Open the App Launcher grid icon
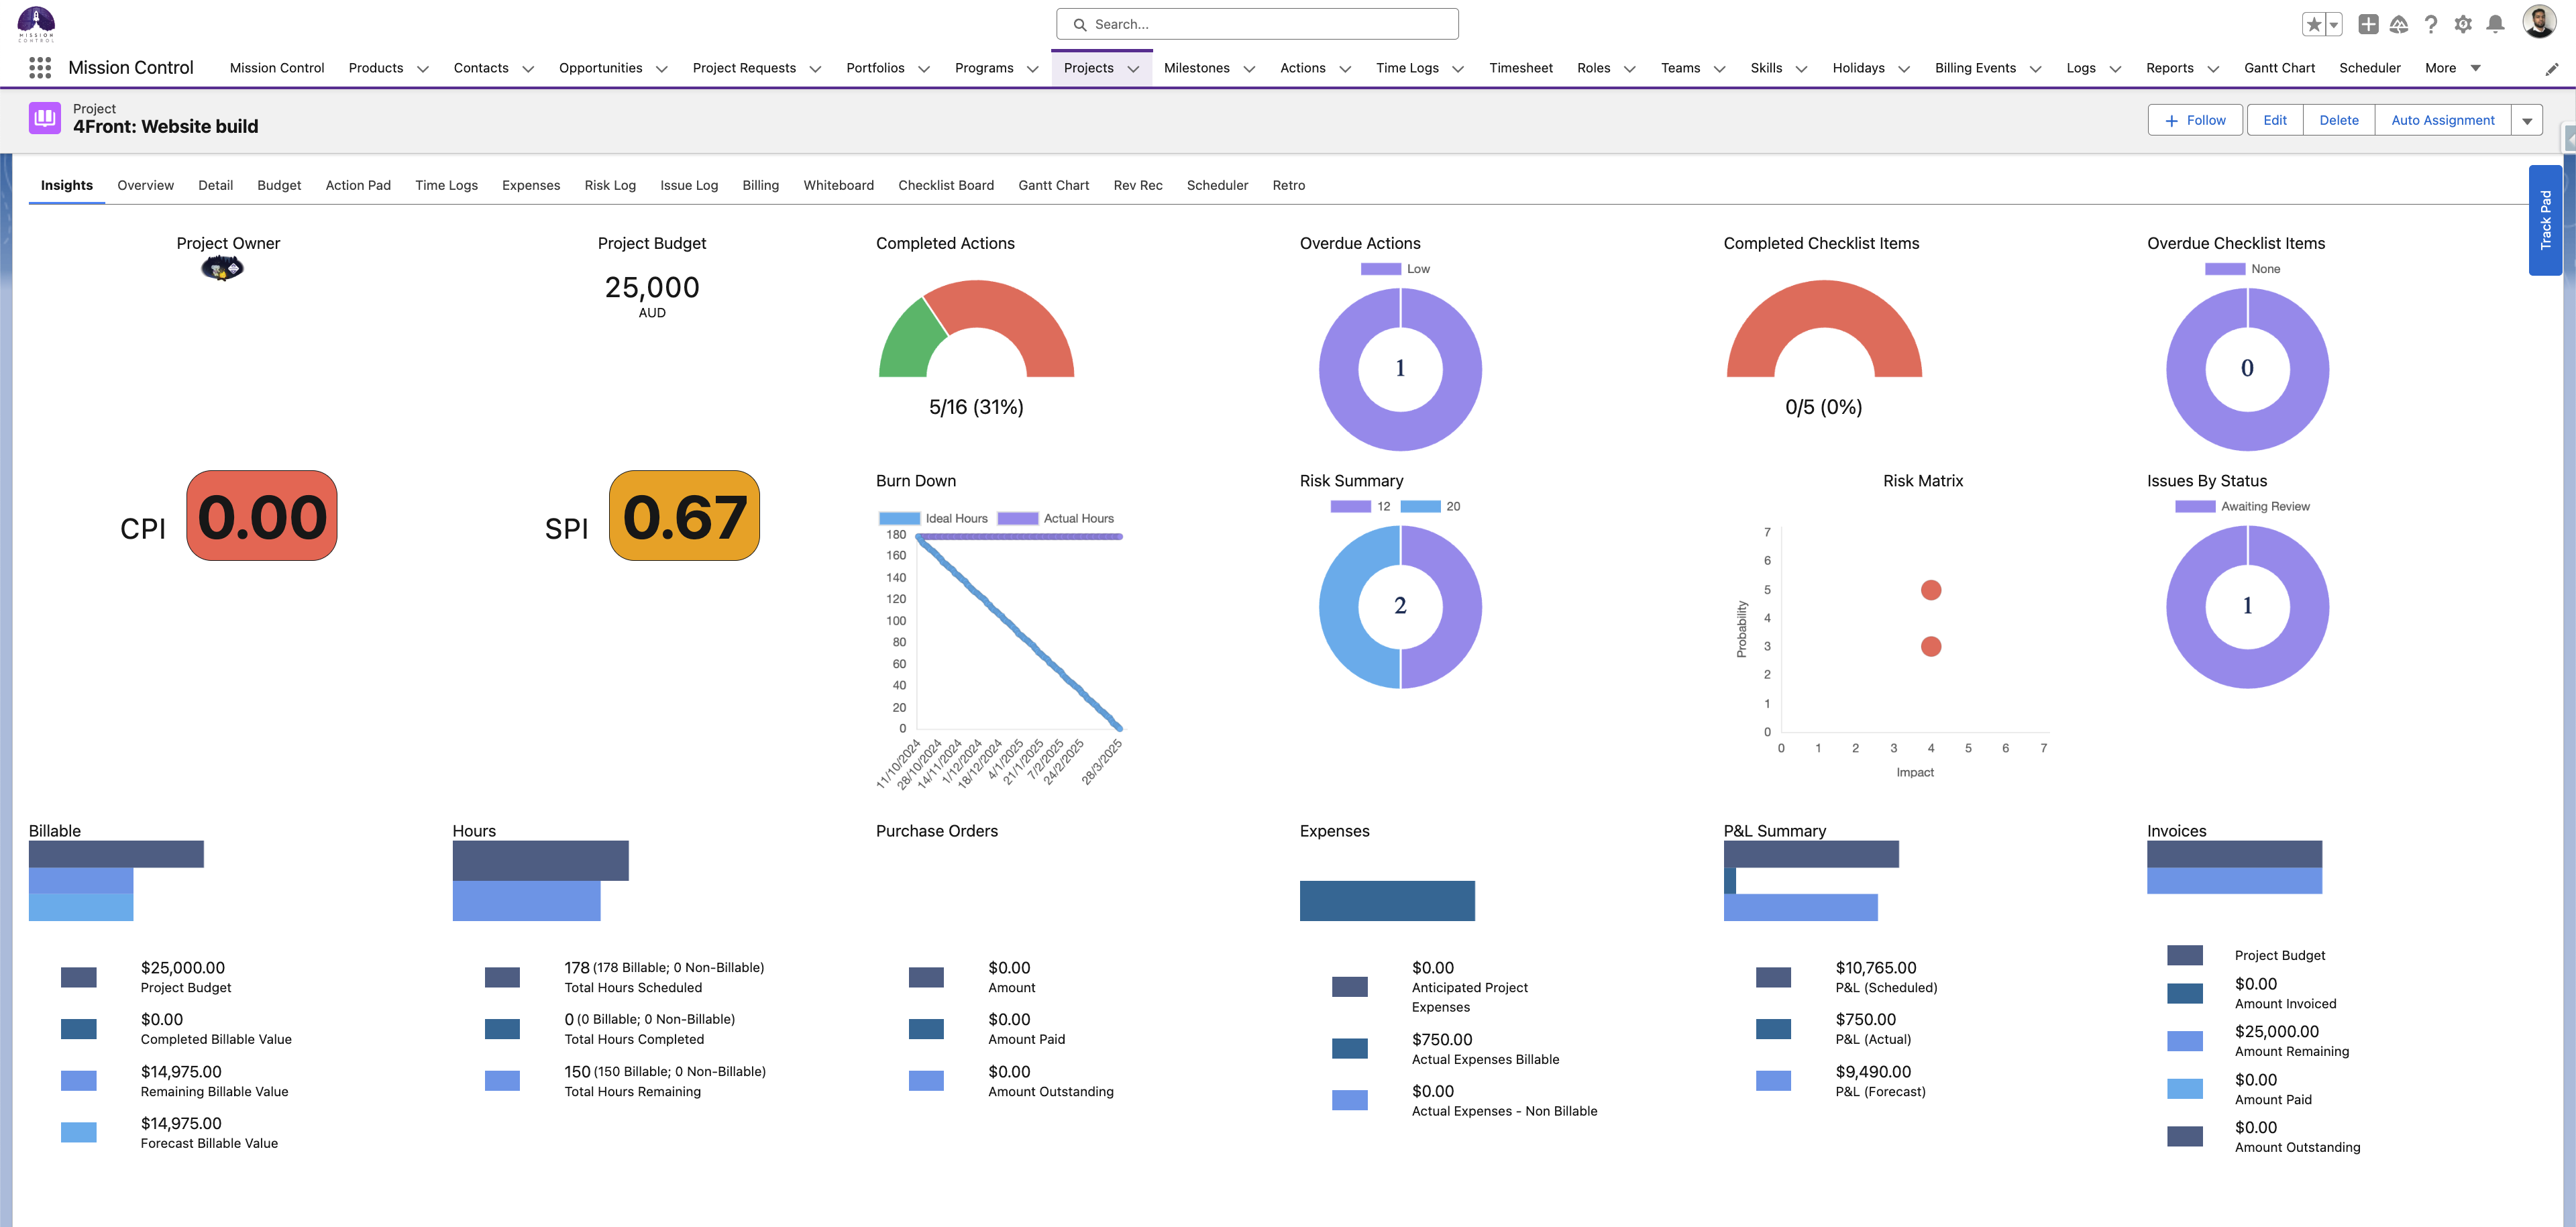Image resolution: width=2576 pixels, height=1227 pixels. point(40,67)
